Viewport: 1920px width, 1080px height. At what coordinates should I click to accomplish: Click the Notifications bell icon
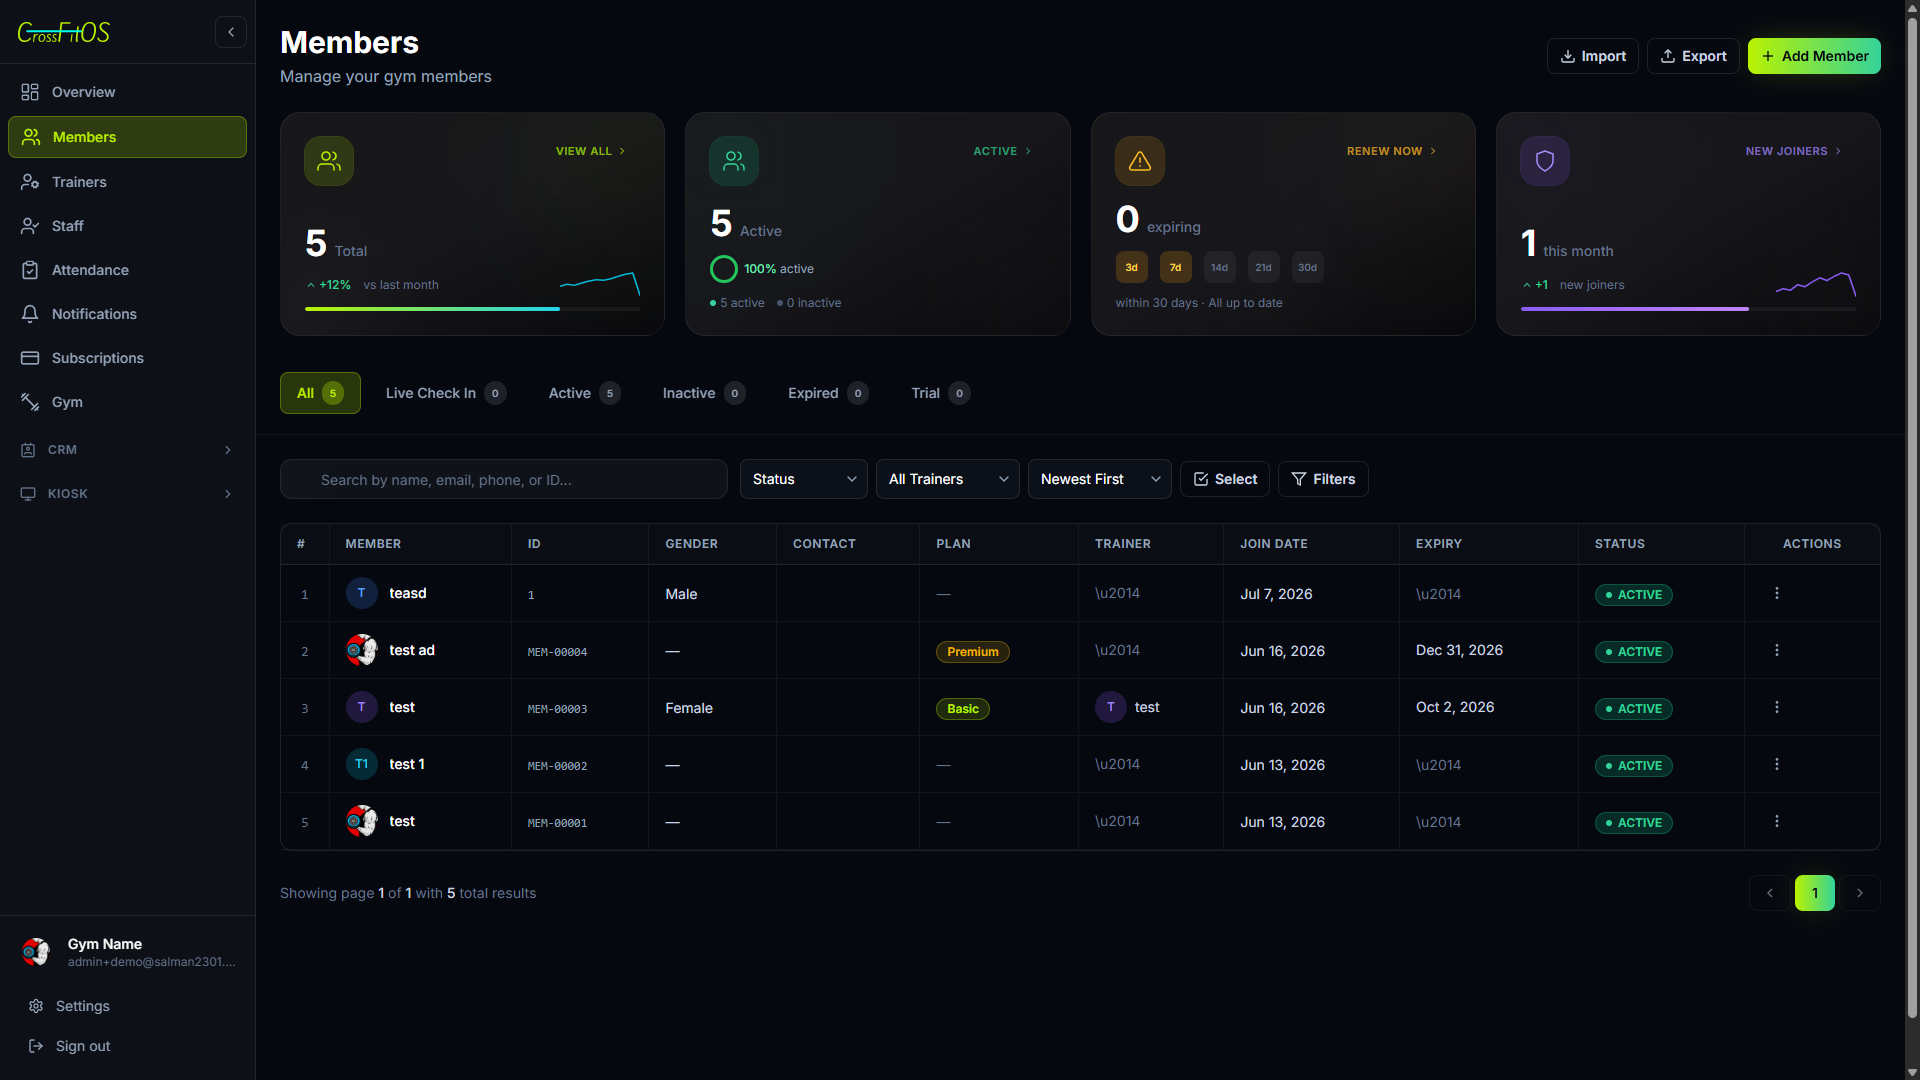tap(30, 314)
